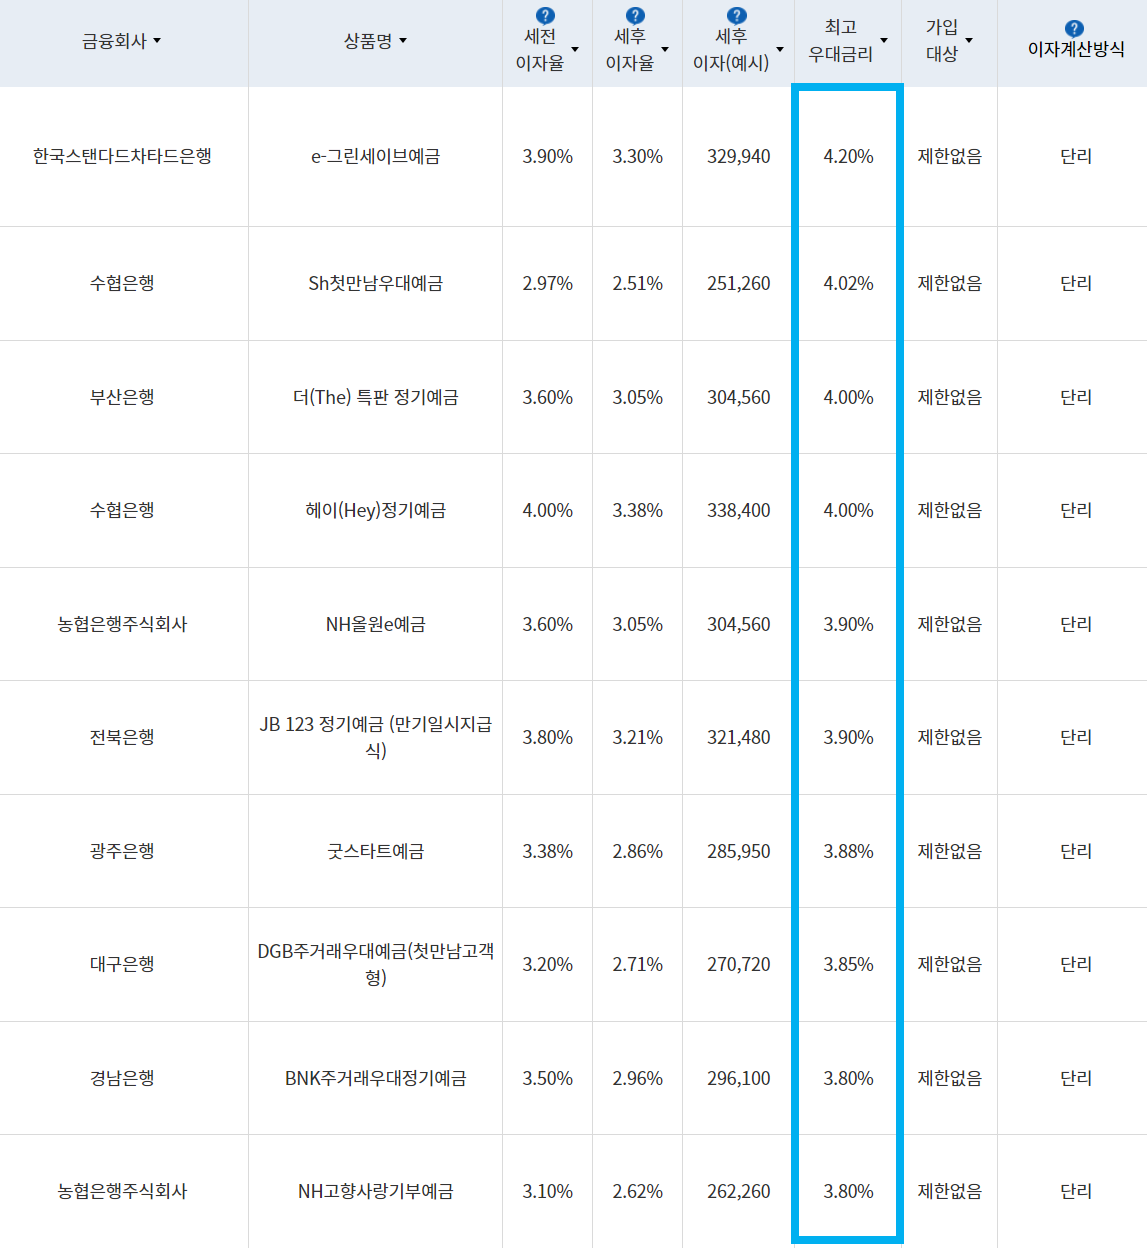
Task: Click 제한없음 in 대구은행 row
Action: pos(949,964)
